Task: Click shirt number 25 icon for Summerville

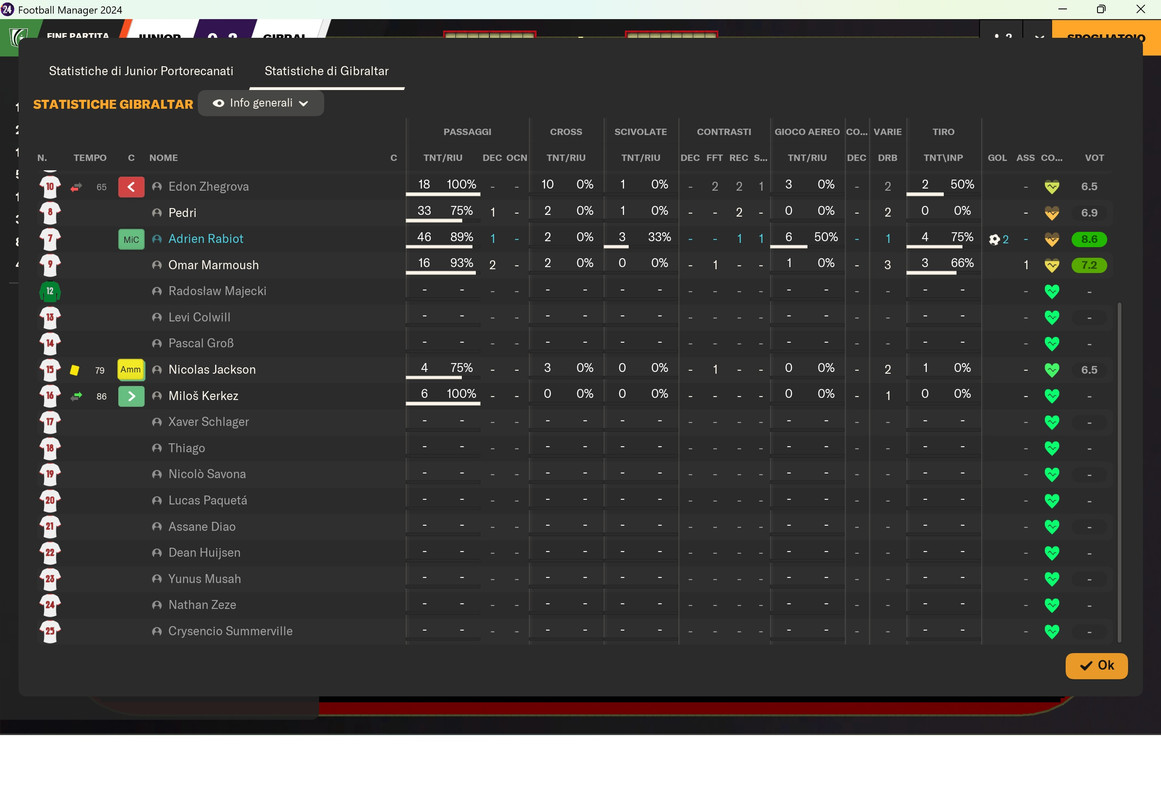Action: coord(50,631)
